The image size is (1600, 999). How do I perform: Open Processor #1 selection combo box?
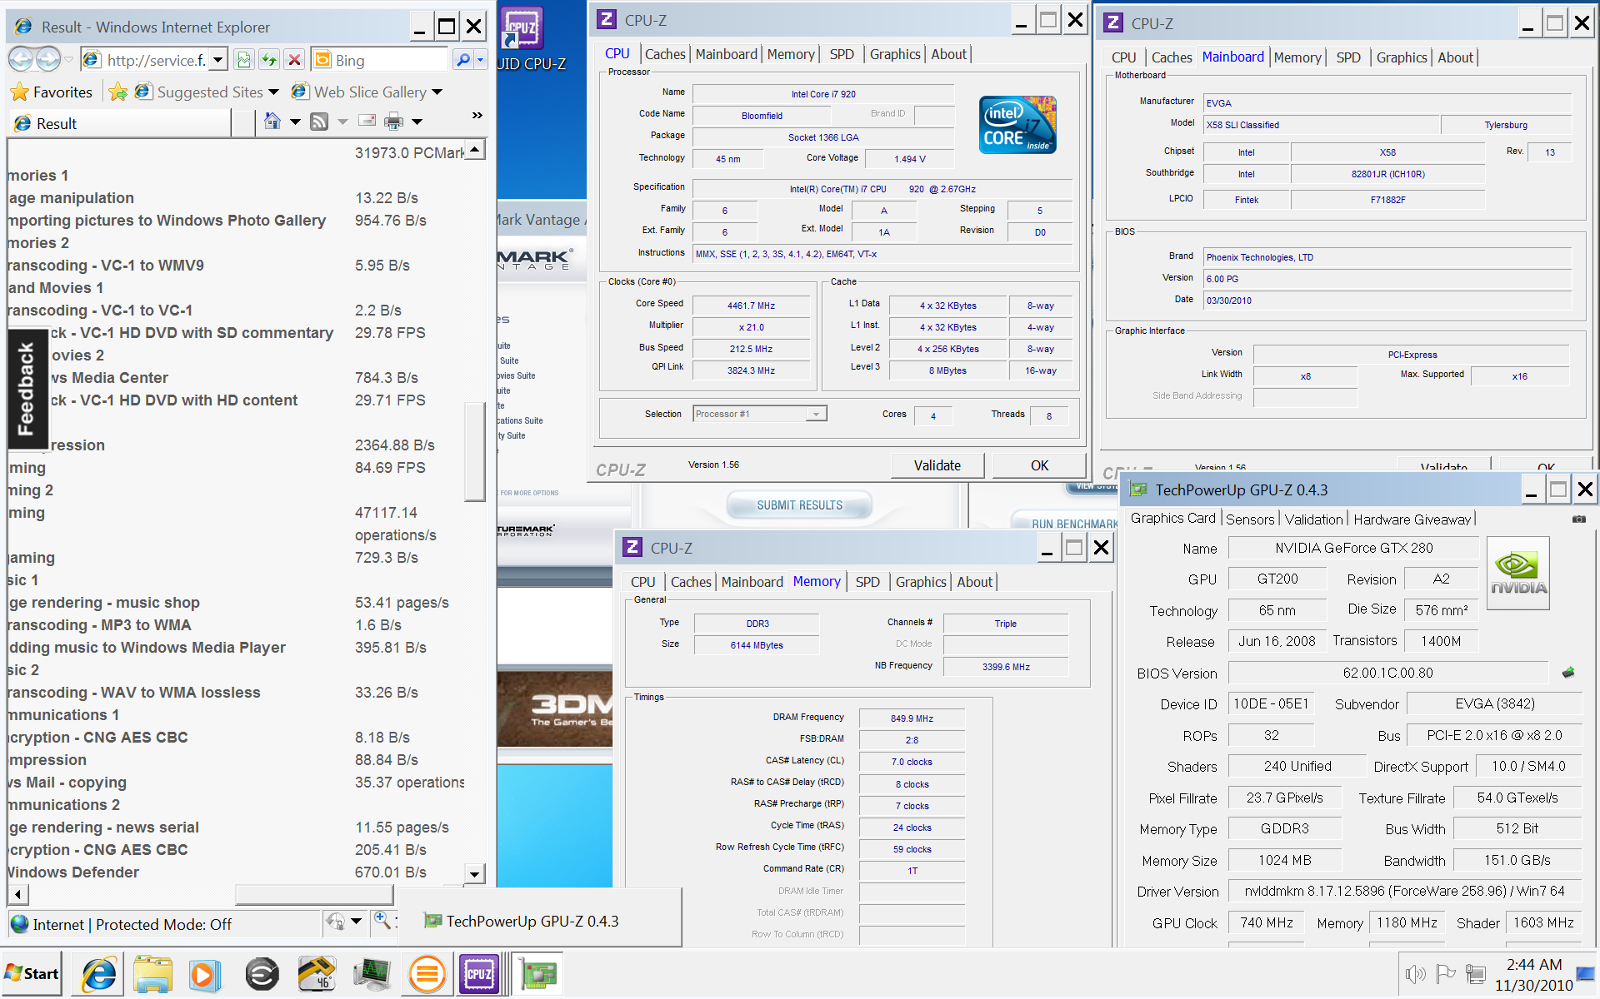760,414
